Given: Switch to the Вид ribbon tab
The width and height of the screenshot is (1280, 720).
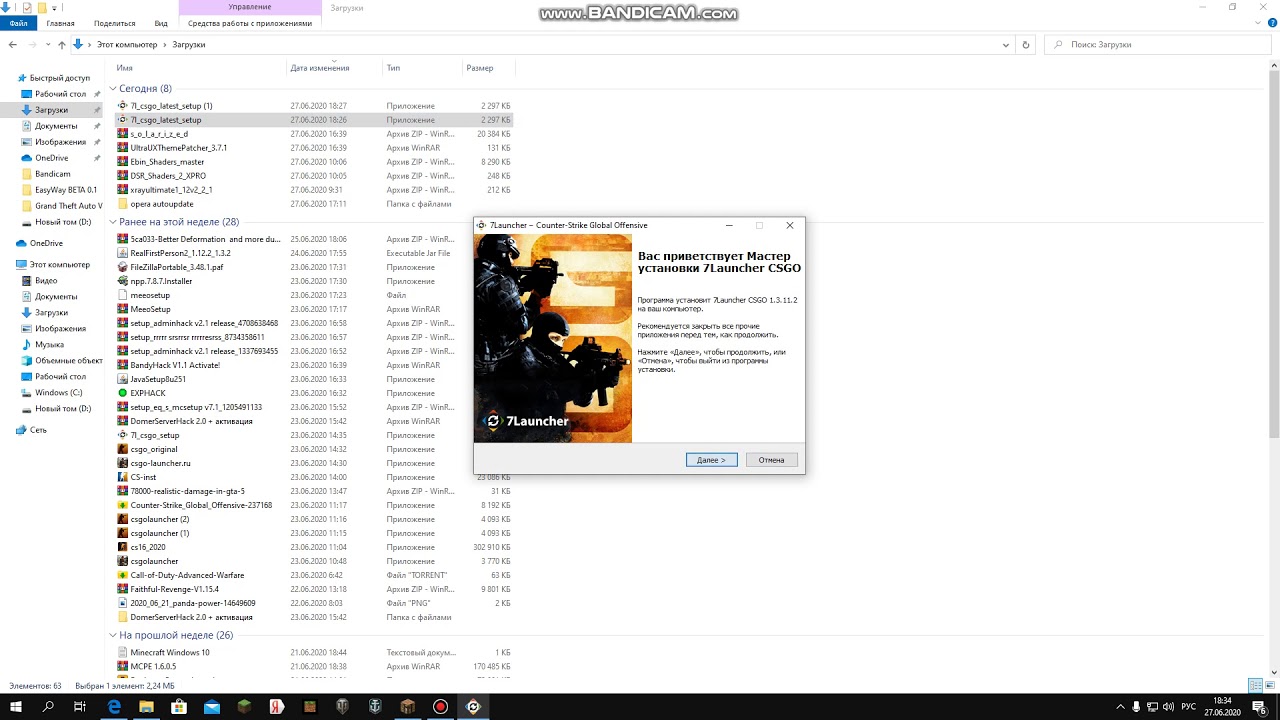Looking at the screenshot, I should [x=161, y=23].
